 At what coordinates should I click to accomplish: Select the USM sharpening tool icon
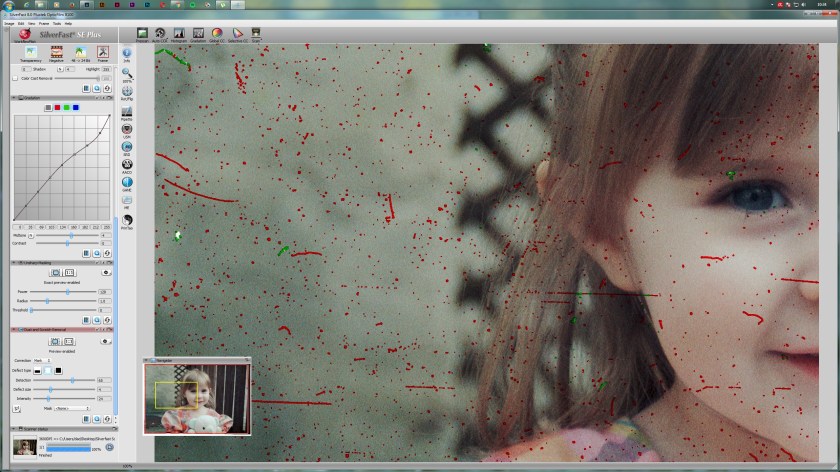(x=127, y=130)
